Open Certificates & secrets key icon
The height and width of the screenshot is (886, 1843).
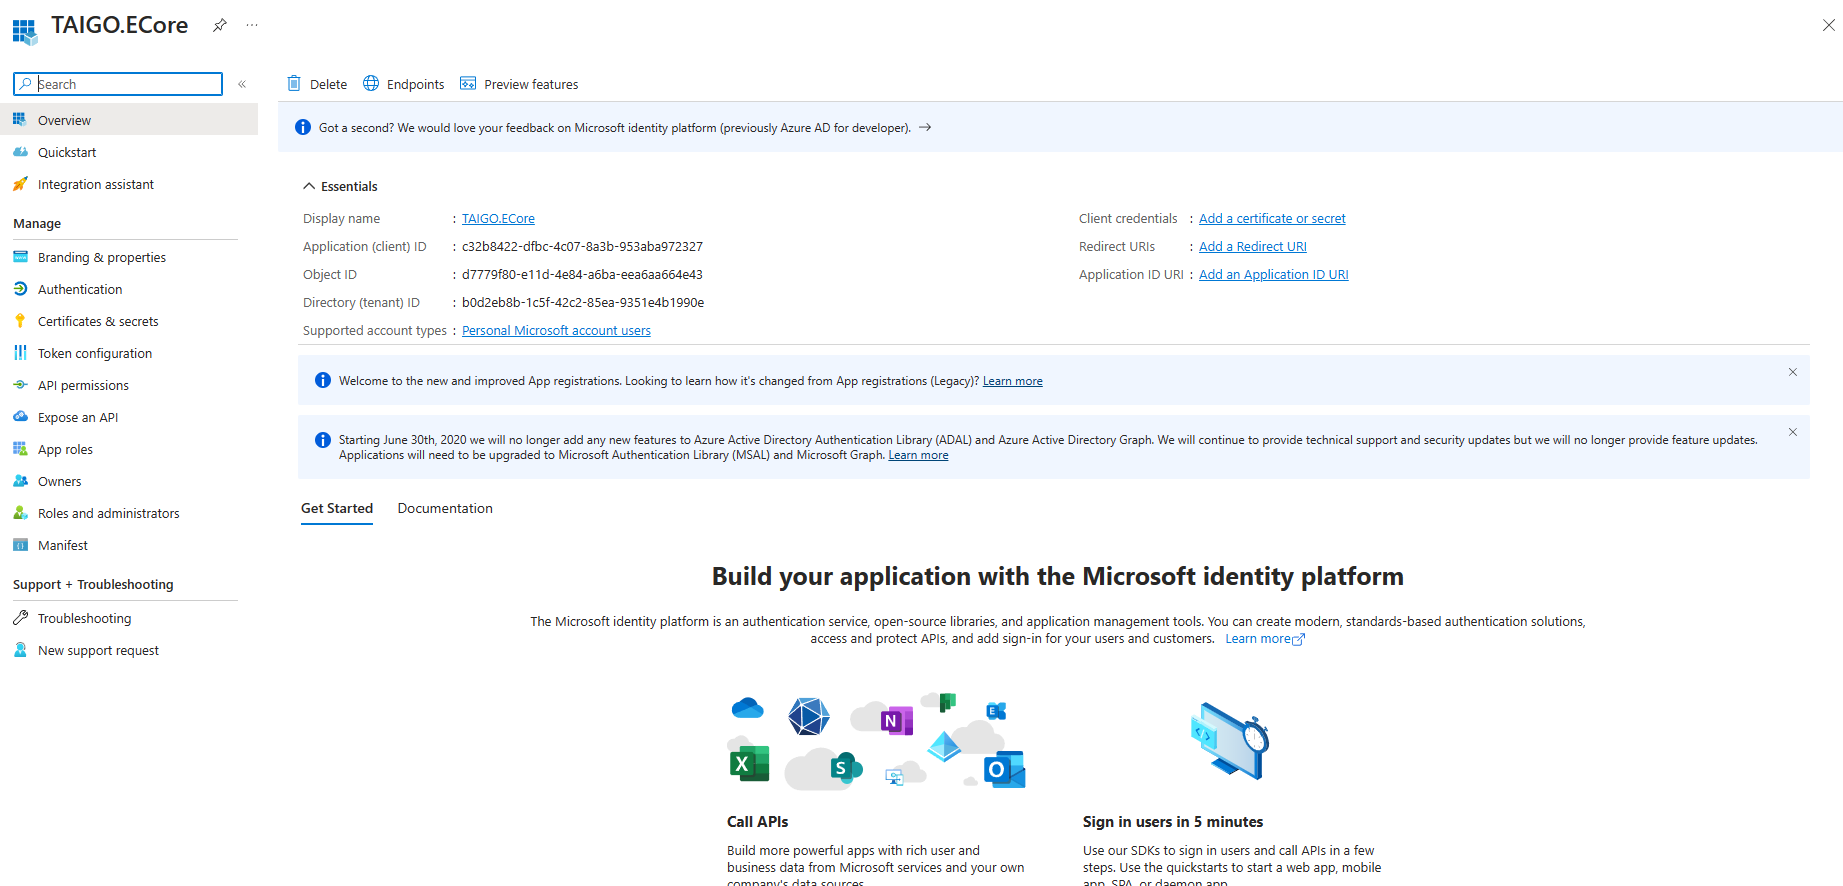click(x=20, y=321)
